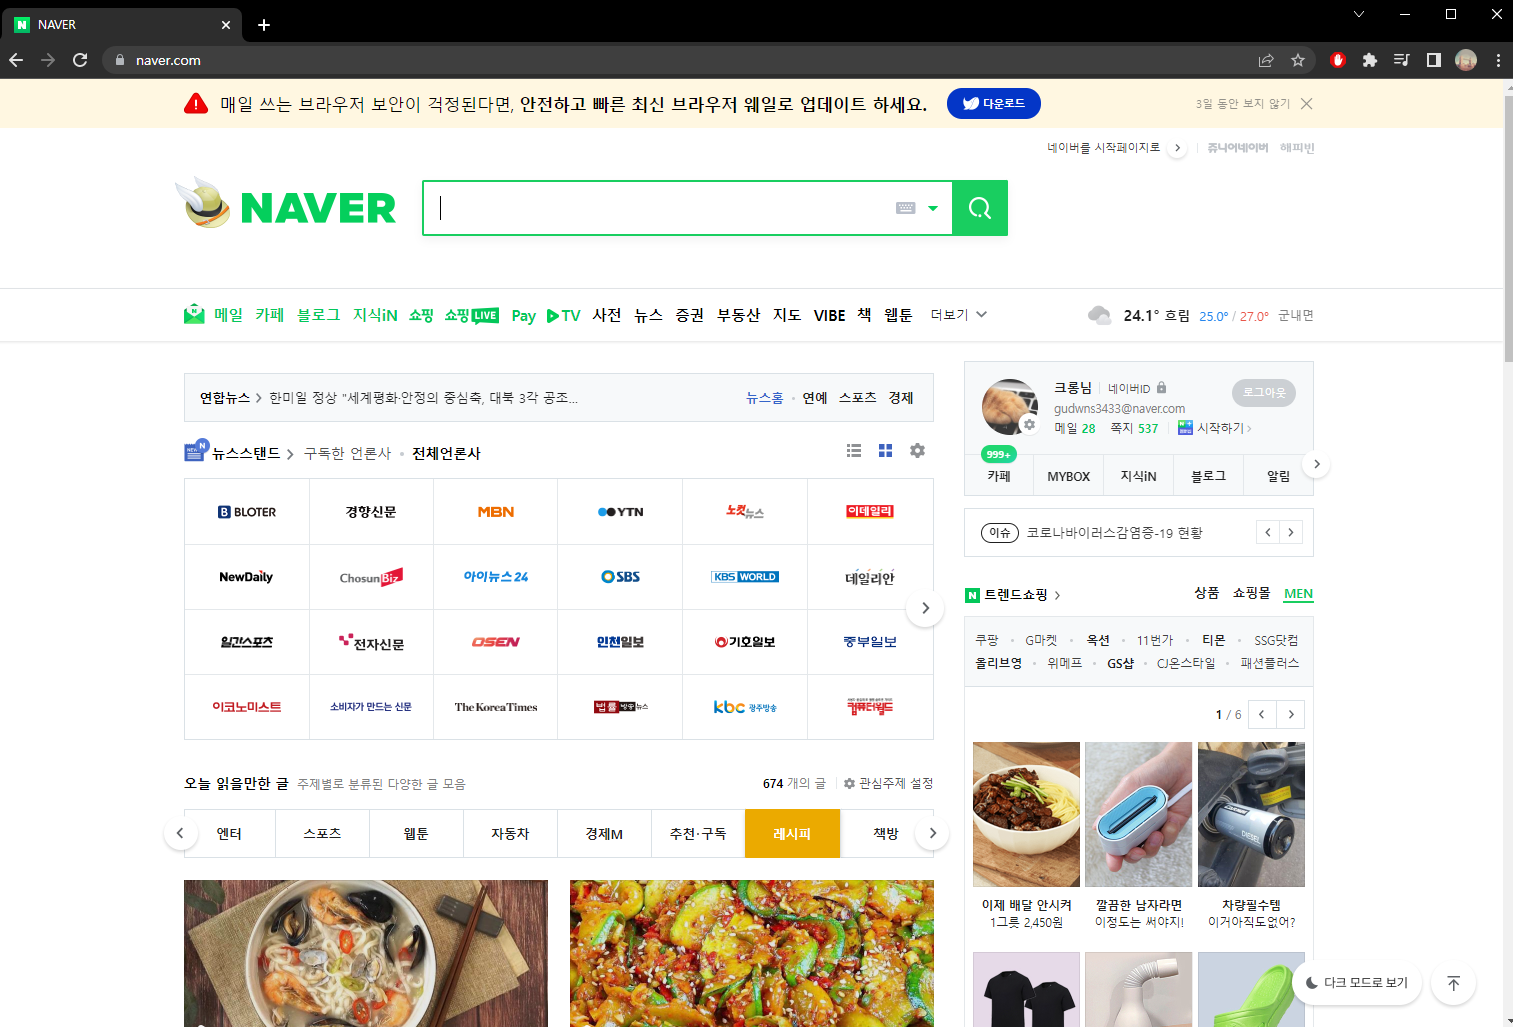Open the 쇼핑LIVE service link
The image size is (1513, 1027).
472,315
